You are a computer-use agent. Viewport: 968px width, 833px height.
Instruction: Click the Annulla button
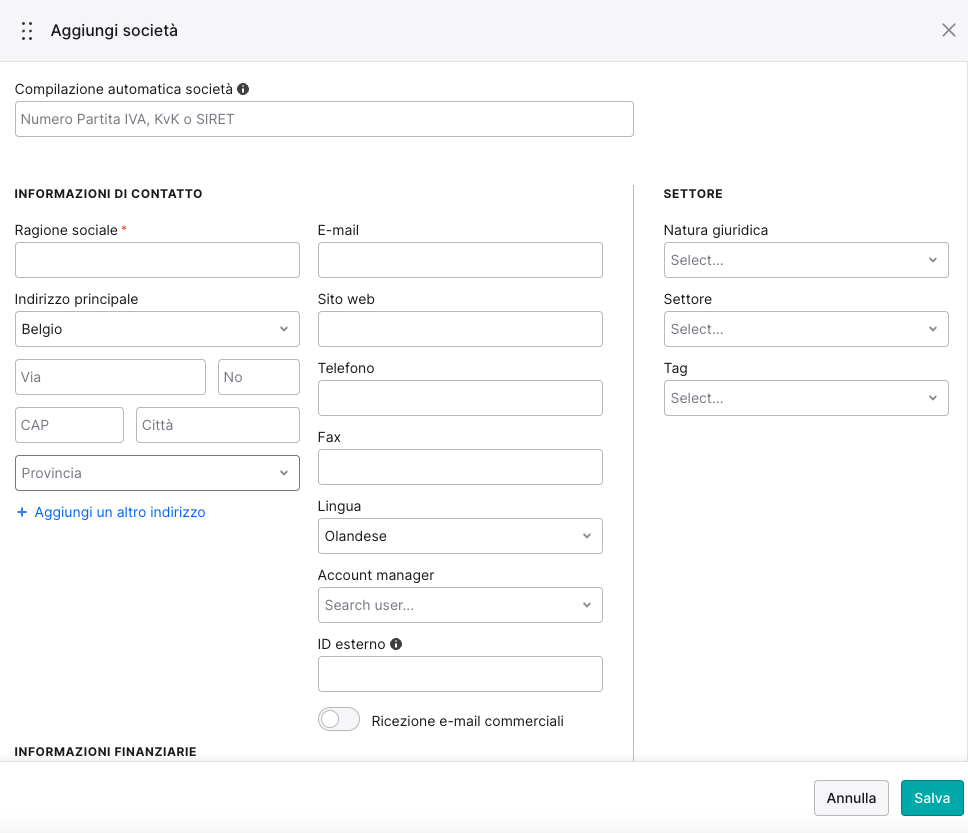pos(851,798)
